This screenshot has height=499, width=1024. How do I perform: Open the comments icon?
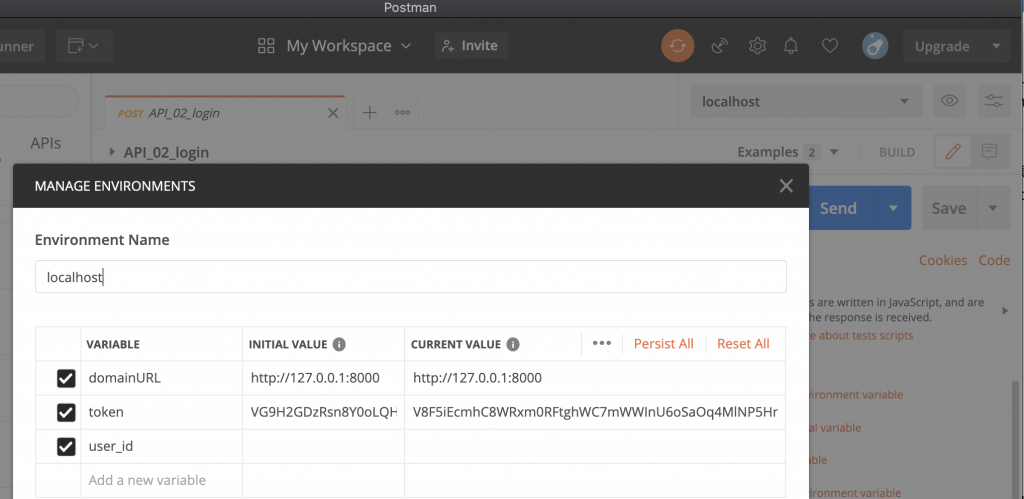989,152
